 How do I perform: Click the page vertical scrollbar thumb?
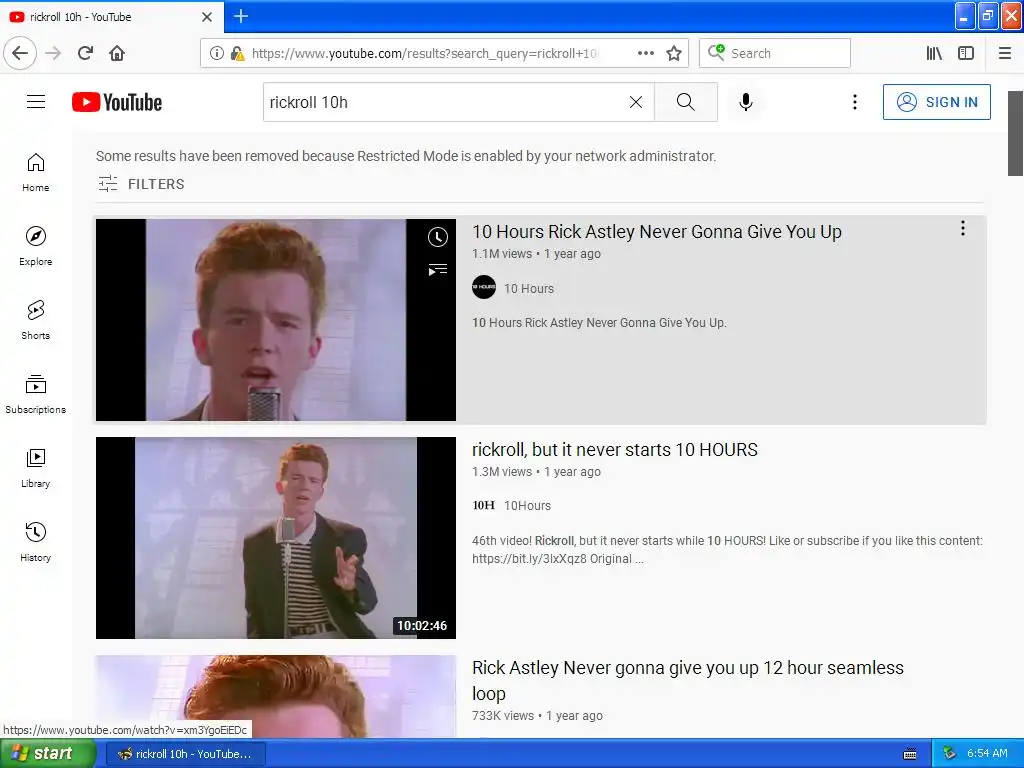(x=1015, y=133)
